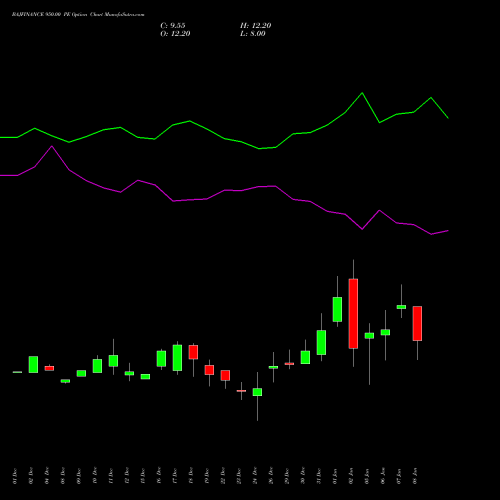The width and height of the screenshot is (500, 500).
Task: Click the green line's highest peak
Action: (x=362, y=93)
